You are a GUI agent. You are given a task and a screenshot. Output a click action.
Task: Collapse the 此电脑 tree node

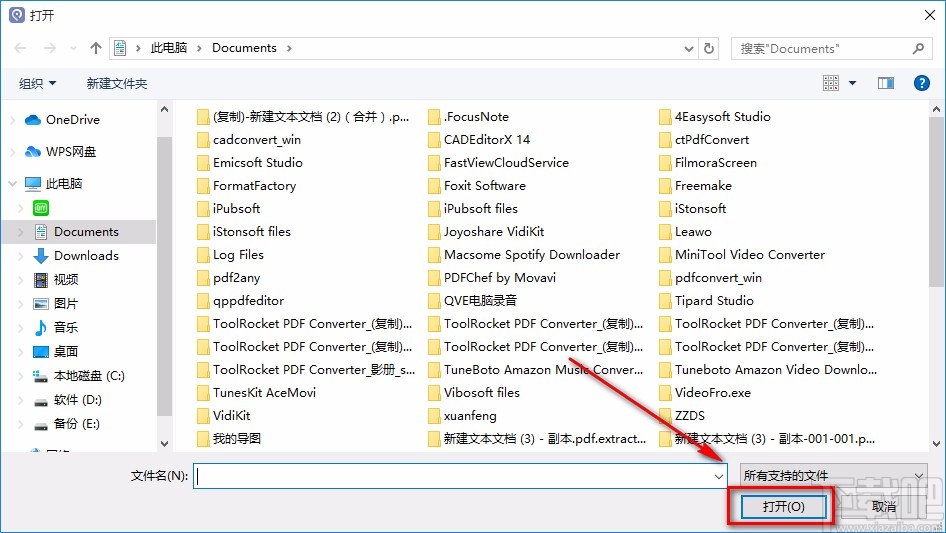[12, 184]
